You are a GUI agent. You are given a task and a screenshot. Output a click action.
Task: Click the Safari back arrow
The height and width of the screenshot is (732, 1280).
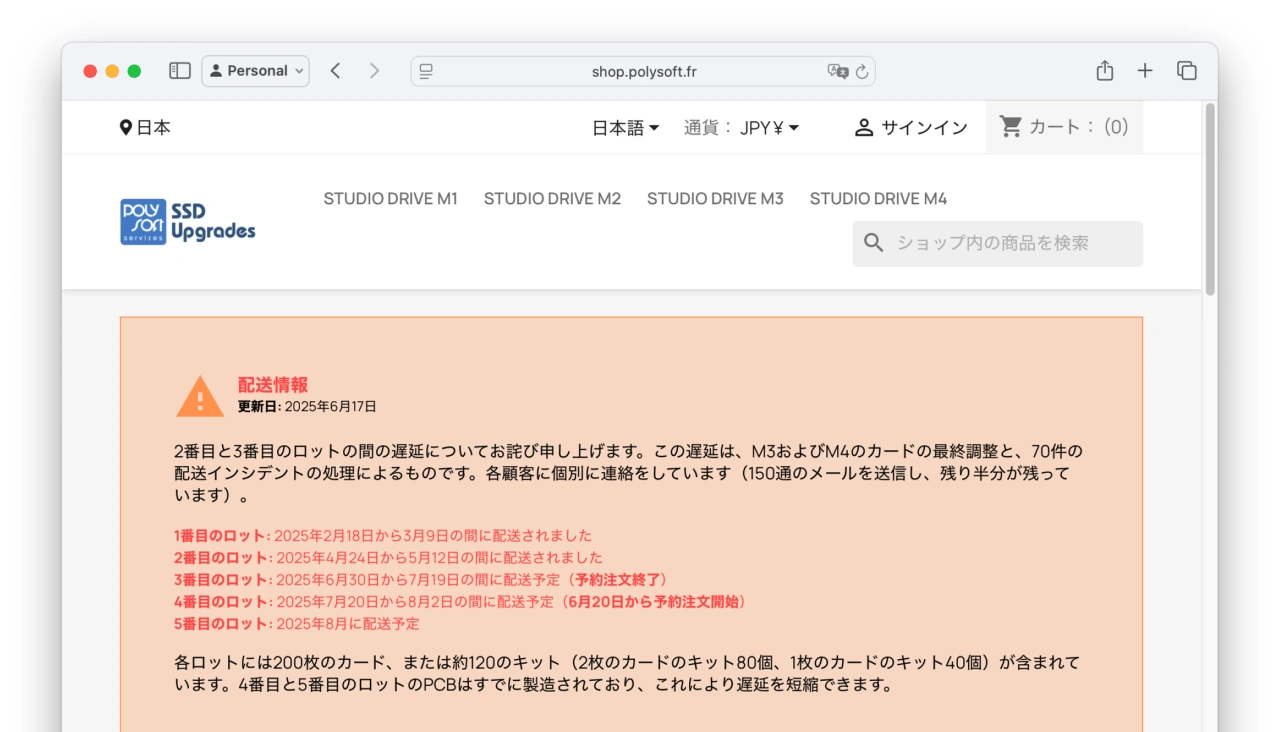pos(336,71)
